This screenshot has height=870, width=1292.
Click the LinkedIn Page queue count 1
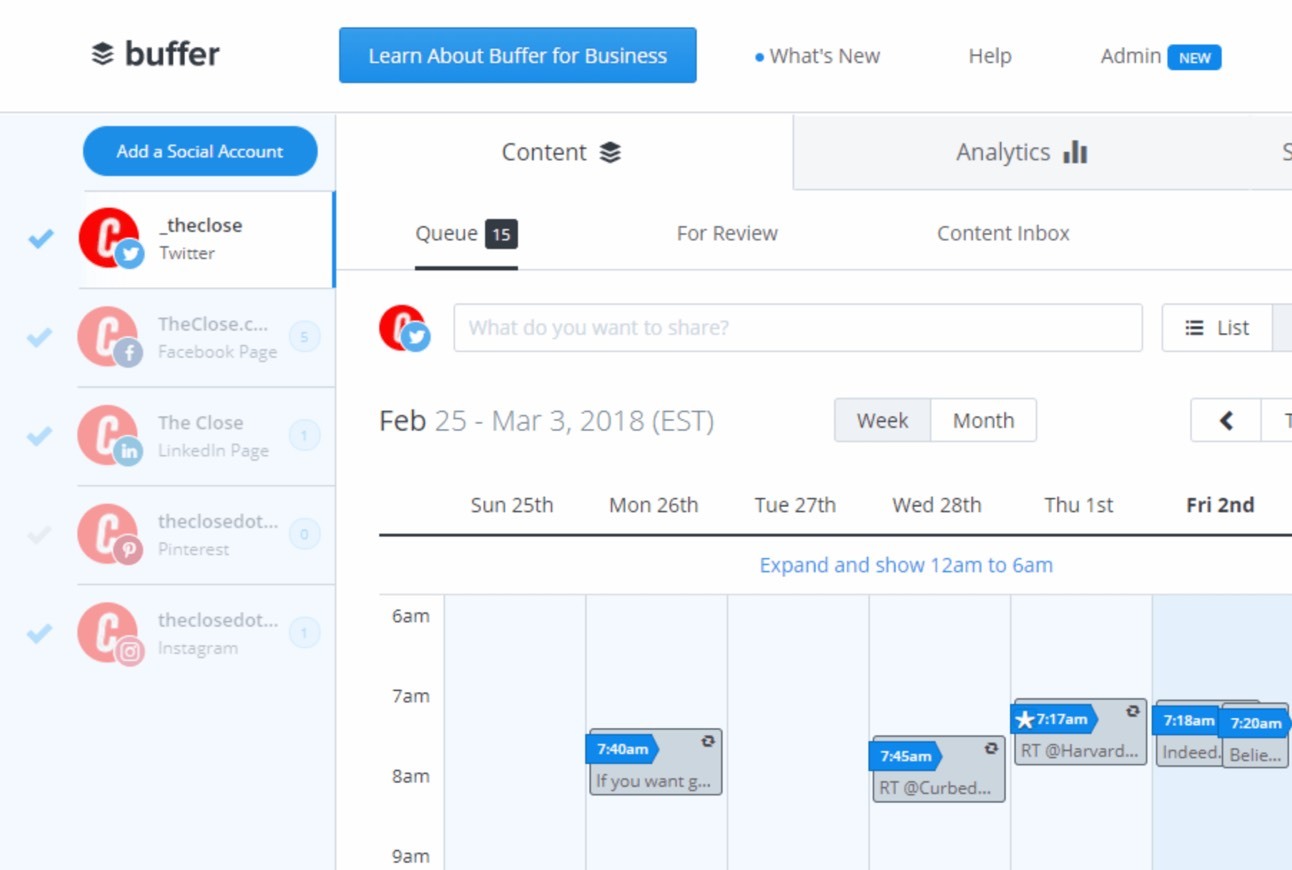click(305, 436)
